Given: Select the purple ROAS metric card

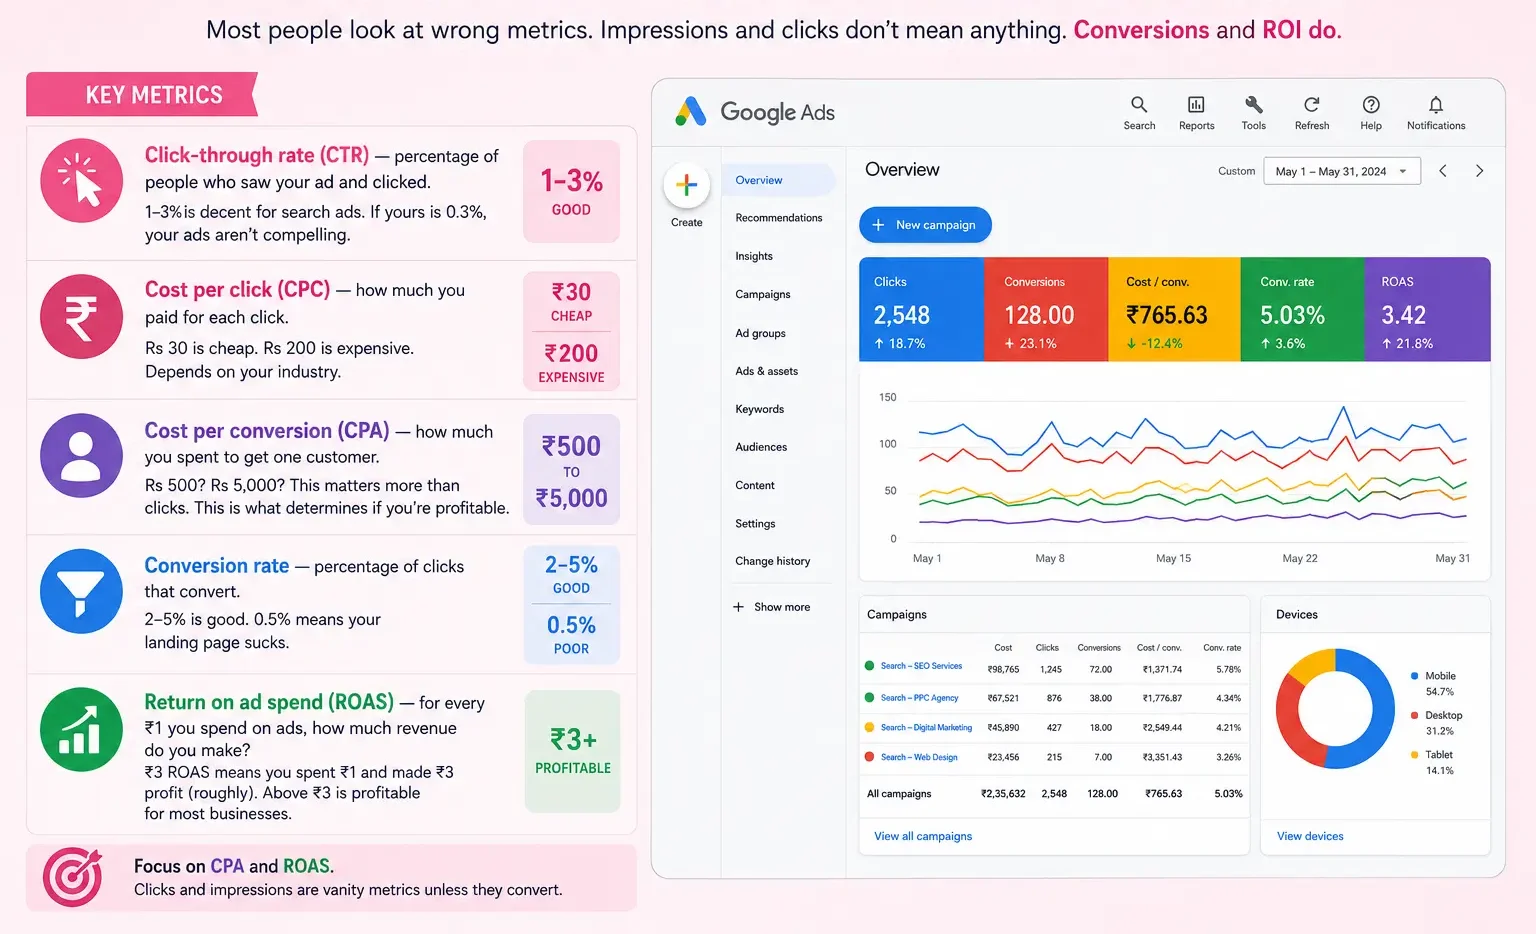Looking at the screenshot, I should [1428, 309].
